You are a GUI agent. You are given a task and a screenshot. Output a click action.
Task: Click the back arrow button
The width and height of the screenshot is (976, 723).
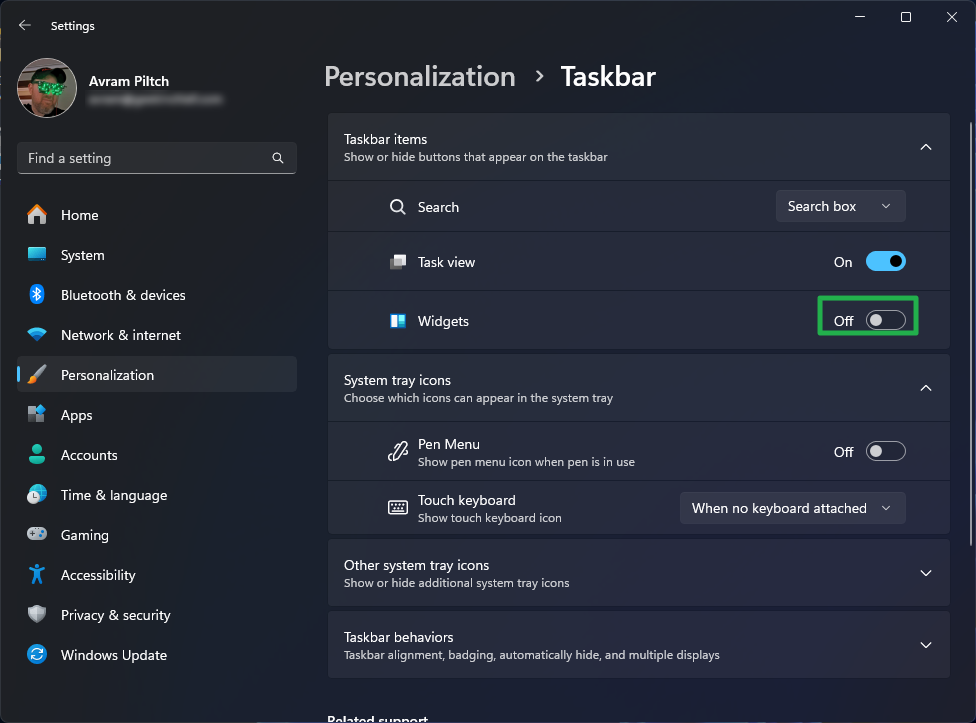pyautogui.click(x=24, y=25)
